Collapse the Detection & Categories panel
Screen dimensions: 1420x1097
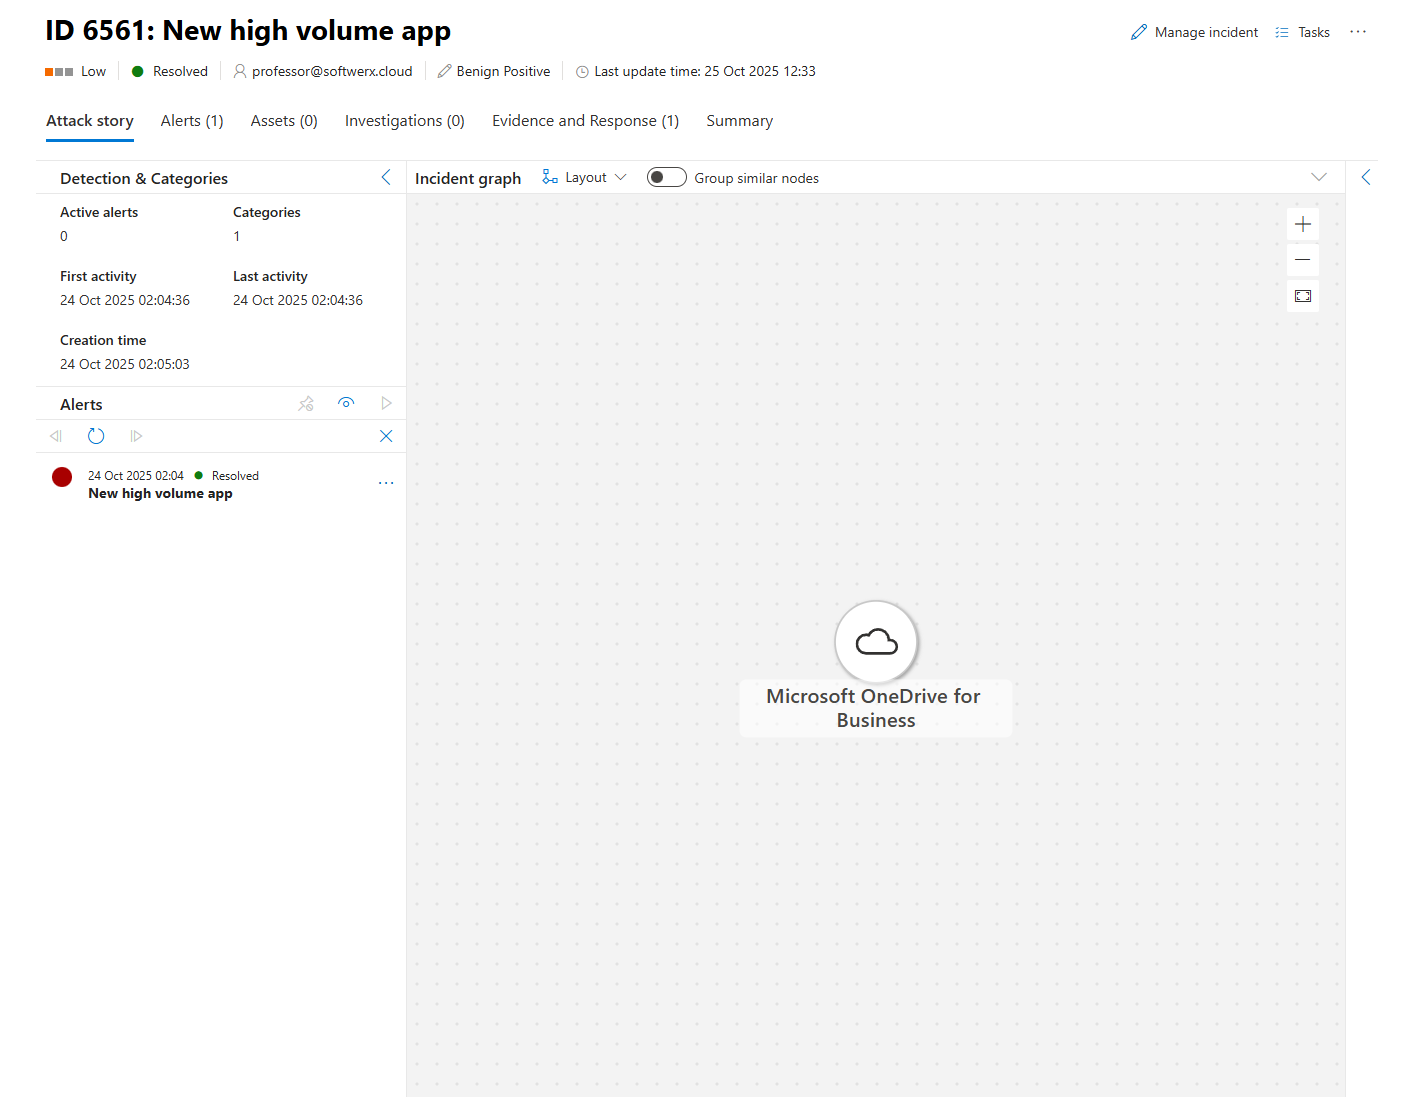(386, 178)
